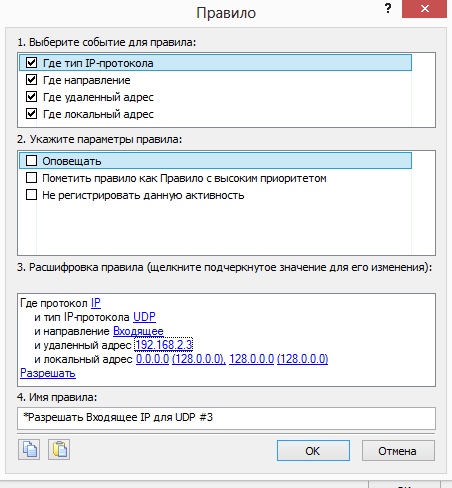
Task: Click the paste rule icon
Action: pos(59,450)
